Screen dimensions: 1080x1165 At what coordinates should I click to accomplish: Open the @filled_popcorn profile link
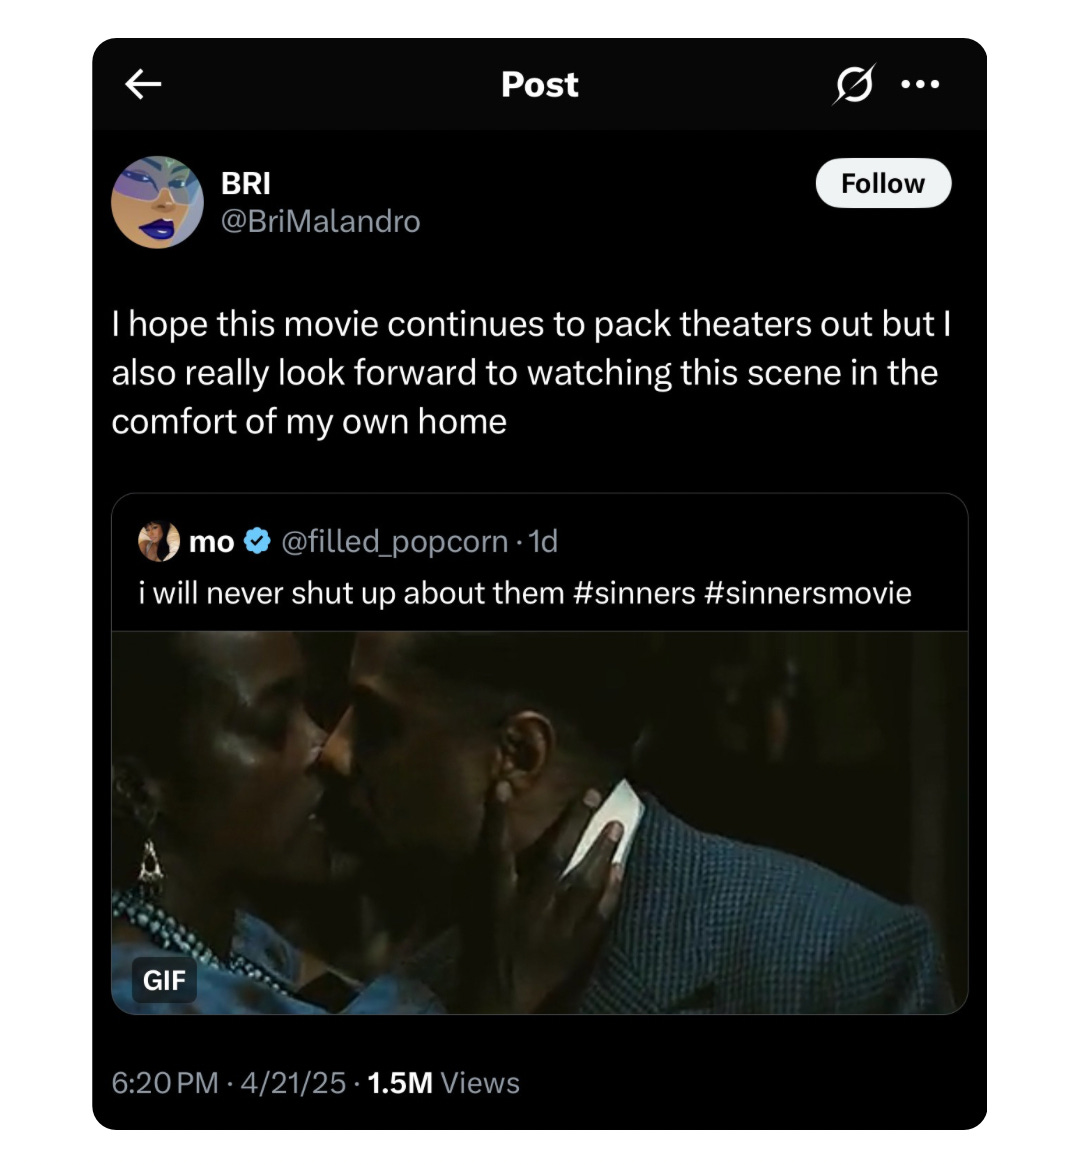point(394,541)
